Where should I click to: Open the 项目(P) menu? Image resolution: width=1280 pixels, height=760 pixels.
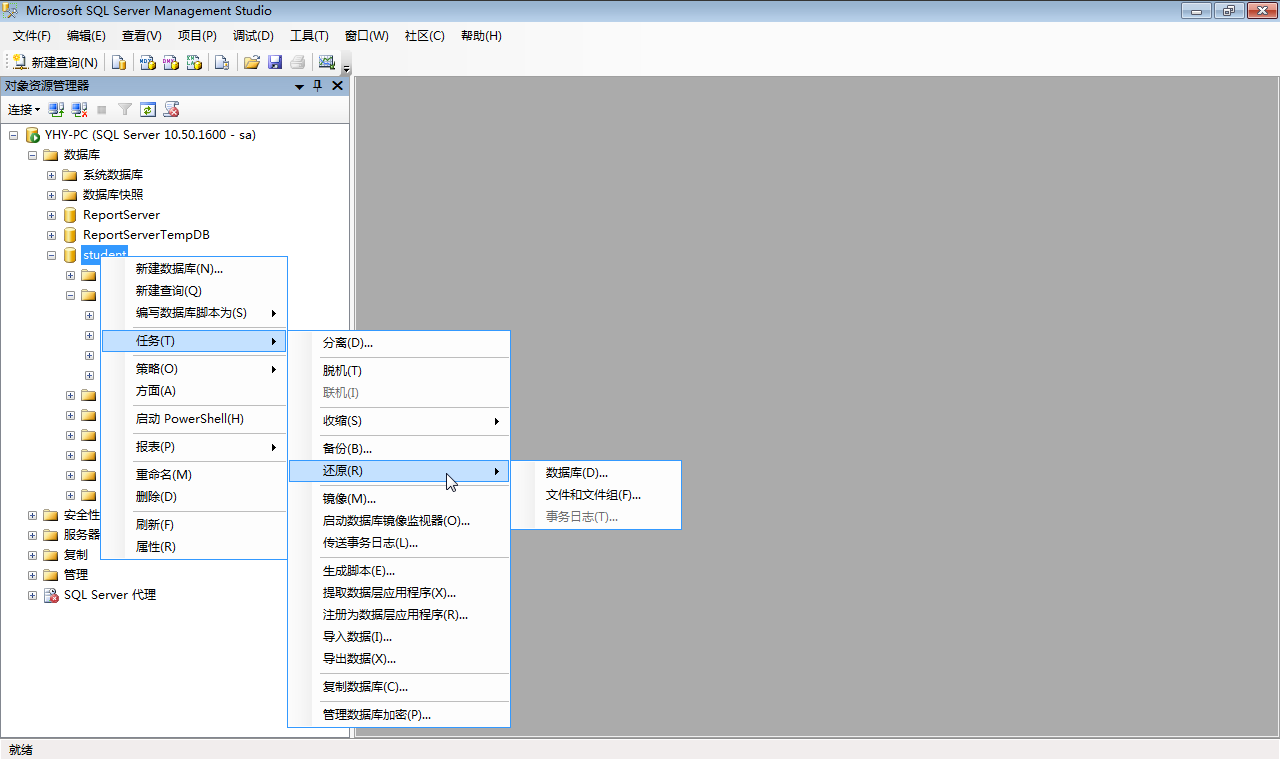[197, 35]
